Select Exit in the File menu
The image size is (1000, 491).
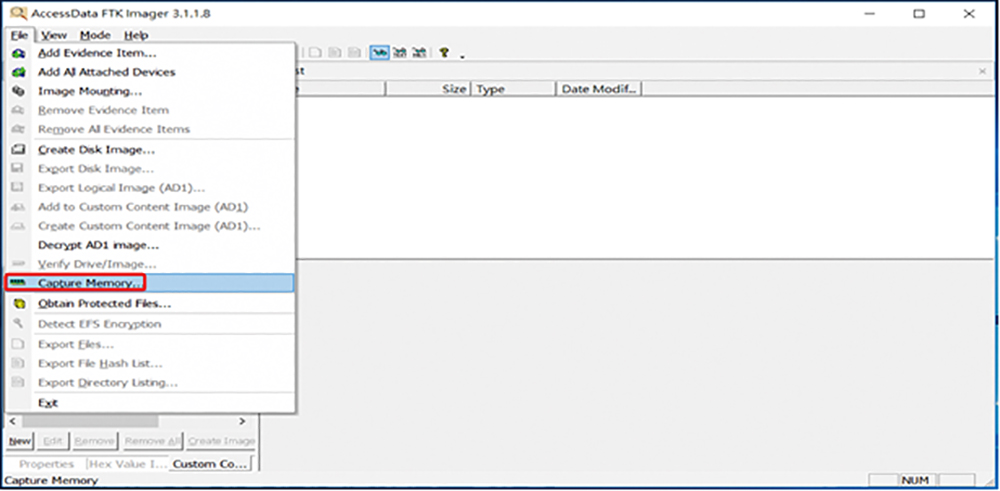pyautogui.click(x=150, y=403)
